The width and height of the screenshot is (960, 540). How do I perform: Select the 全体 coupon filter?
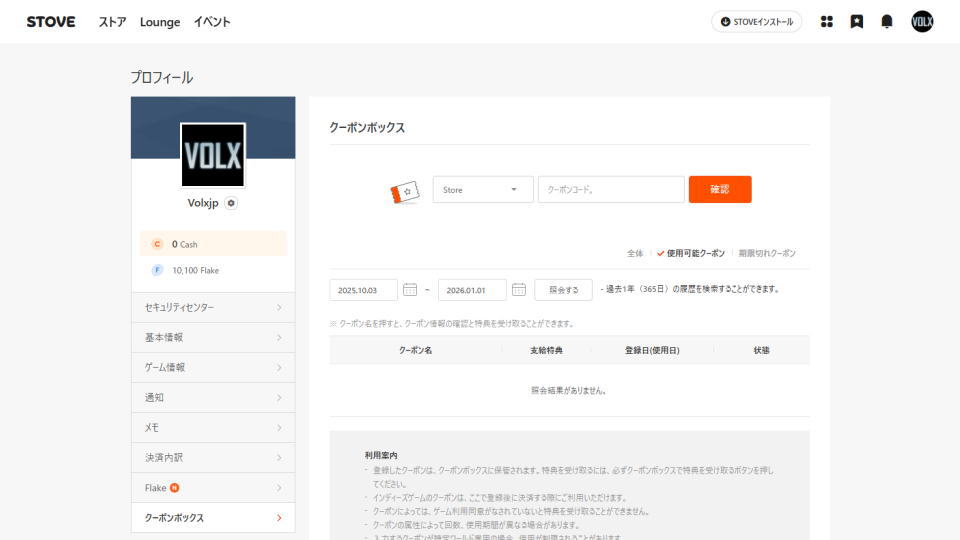(635, 254)
